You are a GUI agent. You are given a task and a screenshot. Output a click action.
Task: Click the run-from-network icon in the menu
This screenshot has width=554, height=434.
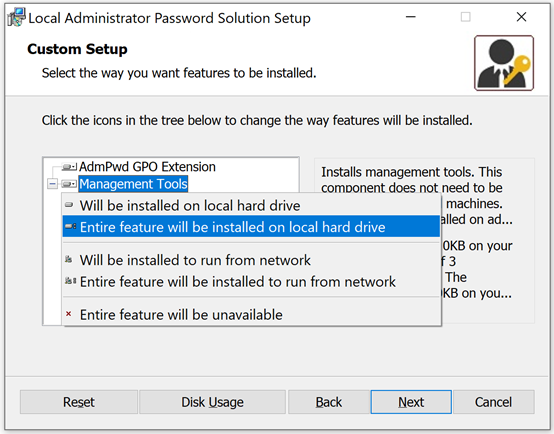pos(69,260)
